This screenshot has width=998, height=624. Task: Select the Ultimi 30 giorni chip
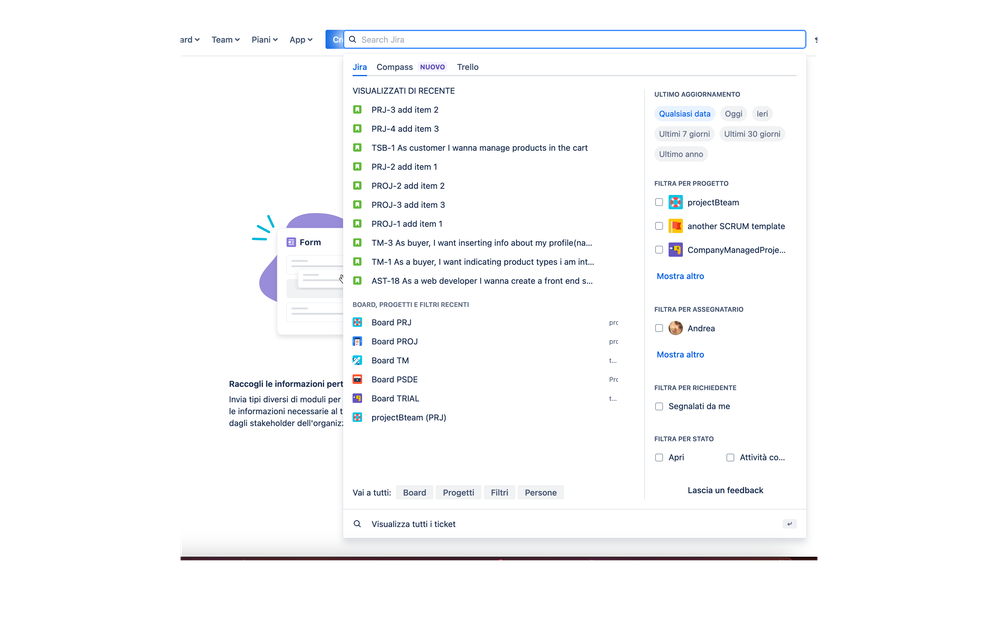tap(752, 134)
